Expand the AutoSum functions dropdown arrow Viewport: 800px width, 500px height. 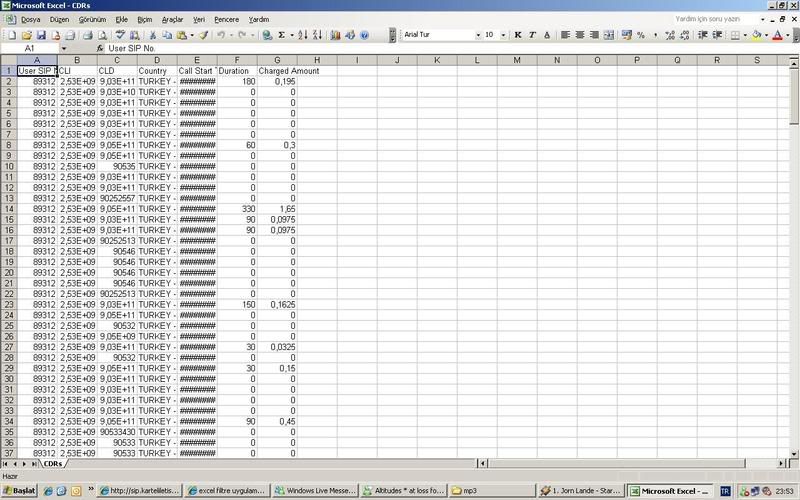[291, 35]
